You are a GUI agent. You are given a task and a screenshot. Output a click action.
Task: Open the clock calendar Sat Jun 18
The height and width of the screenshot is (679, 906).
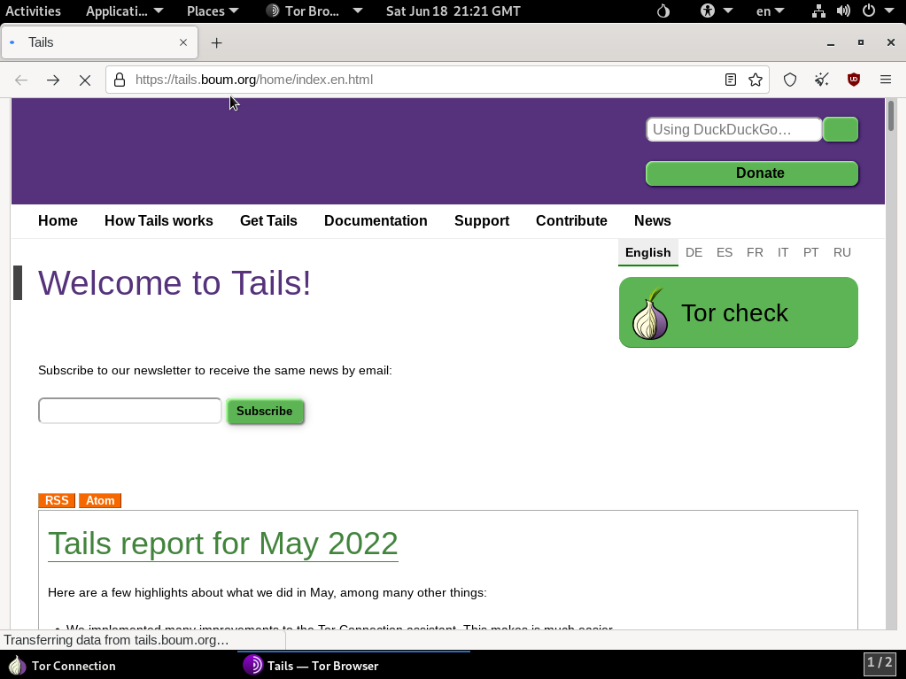(453, 11)
